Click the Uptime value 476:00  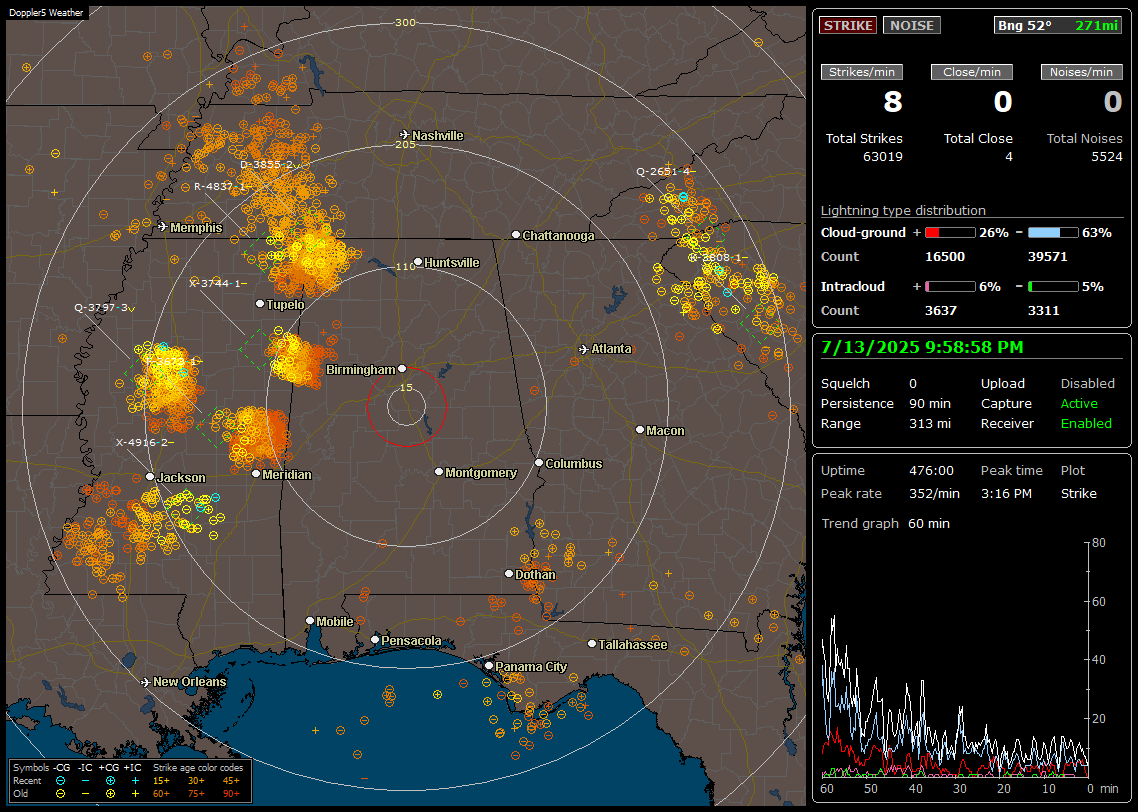931,471
